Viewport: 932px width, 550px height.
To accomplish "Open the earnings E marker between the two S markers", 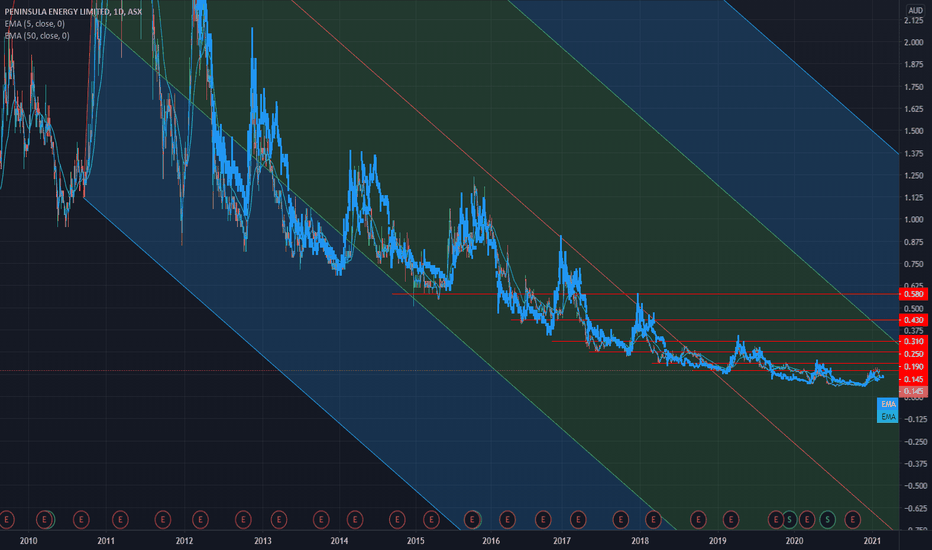I will pos(807,520).
